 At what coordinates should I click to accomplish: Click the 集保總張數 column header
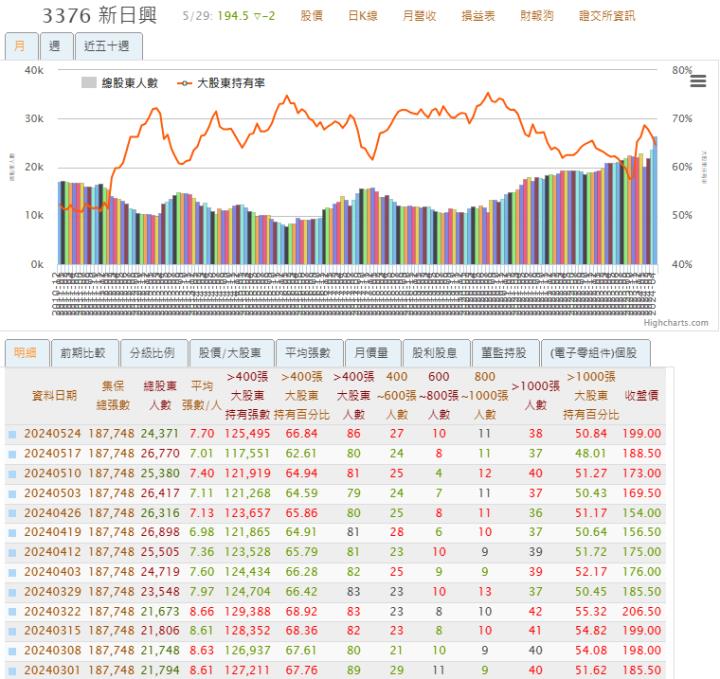[113, 395]
